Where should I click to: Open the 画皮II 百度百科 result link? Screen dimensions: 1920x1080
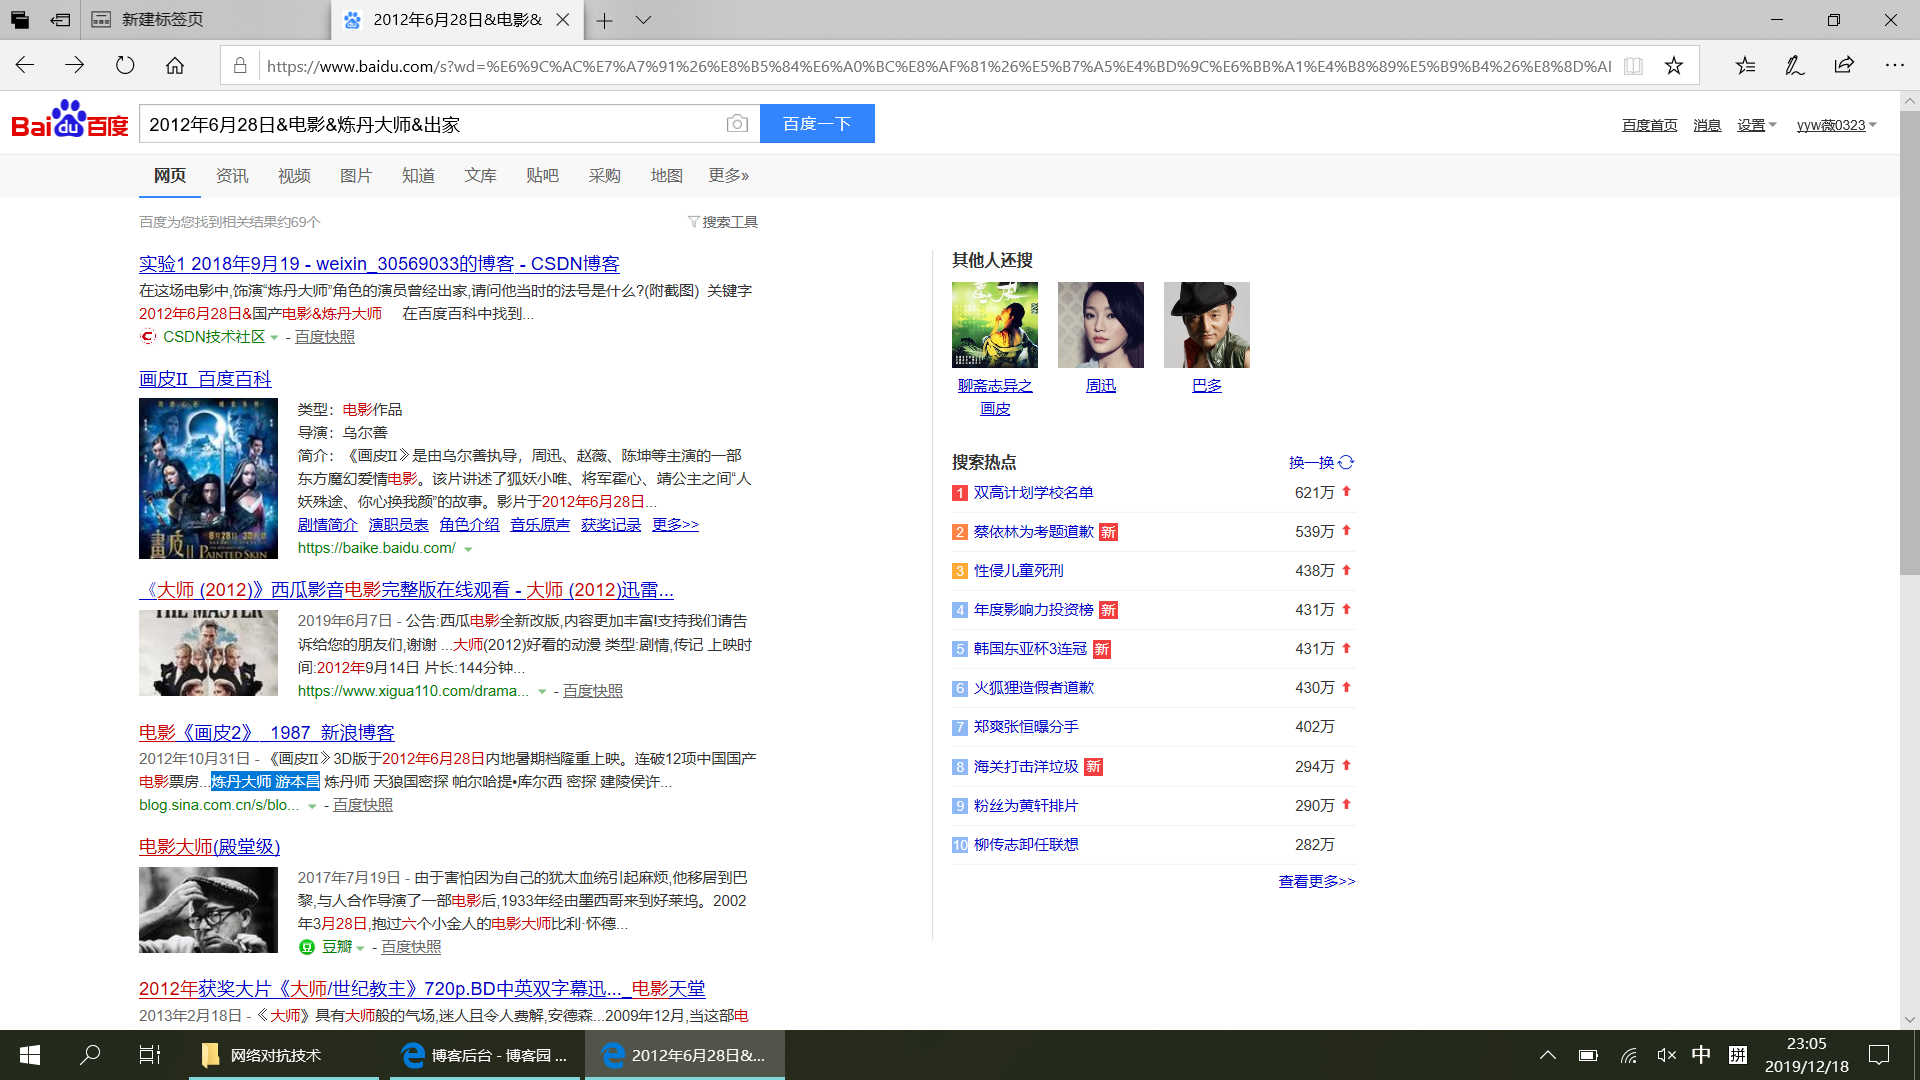coord(205,379)
